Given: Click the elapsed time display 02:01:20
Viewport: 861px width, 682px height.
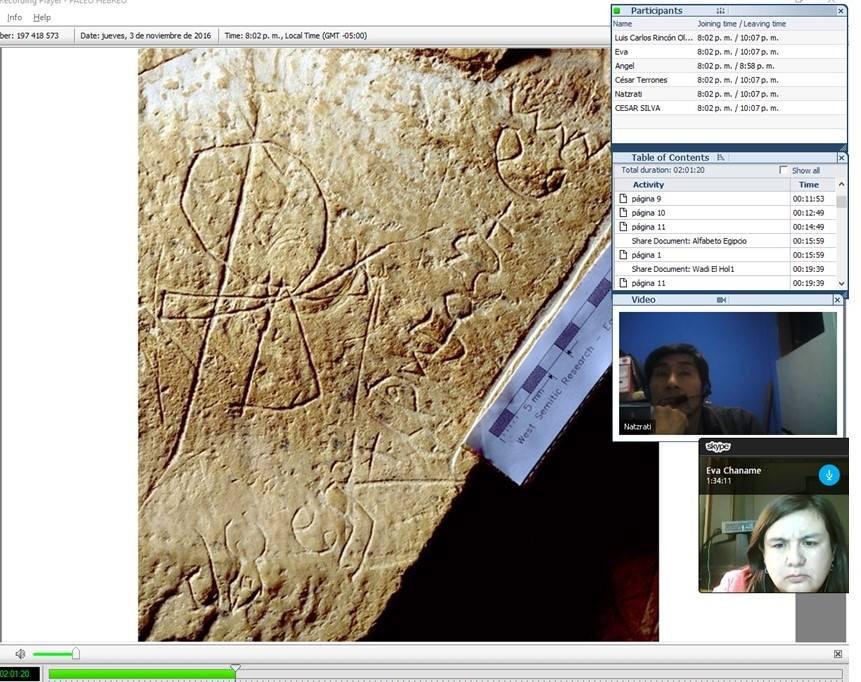Looking at the screenshot, I should tap(19, 674).
